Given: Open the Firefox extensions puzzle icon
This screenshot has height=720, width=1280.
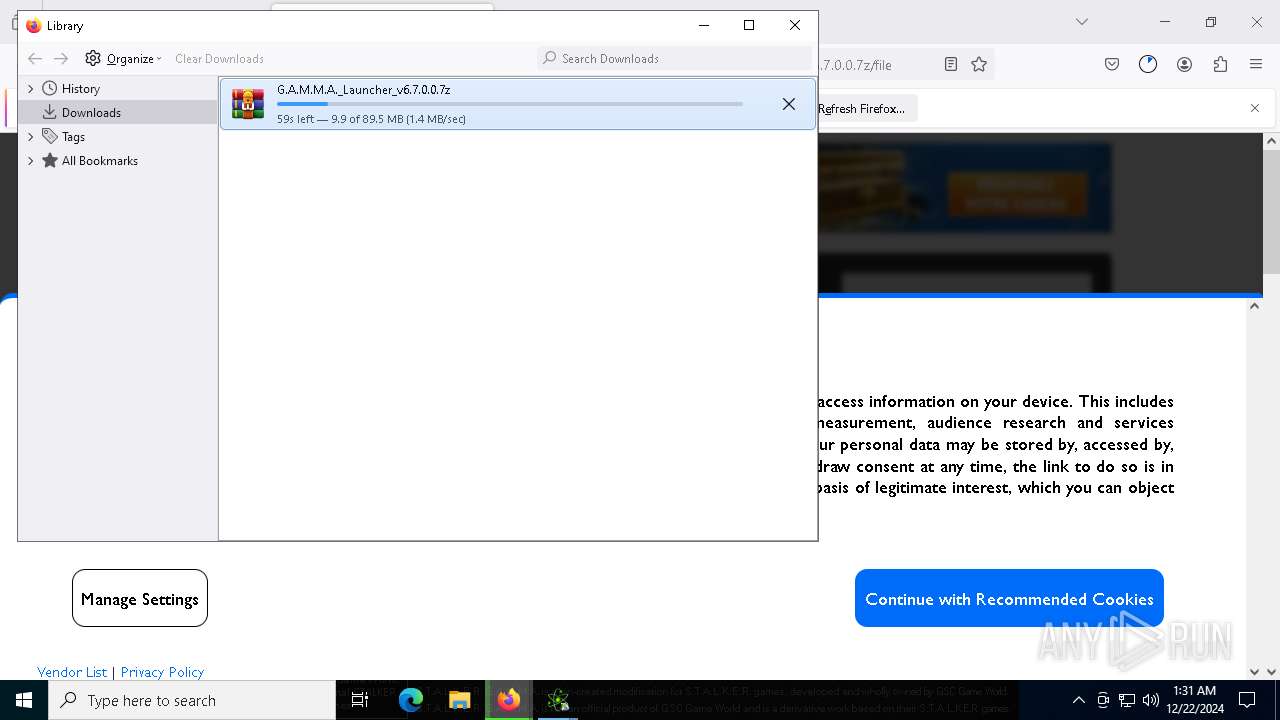Looking at the screenshot, I should click(x=1220, y=64).
